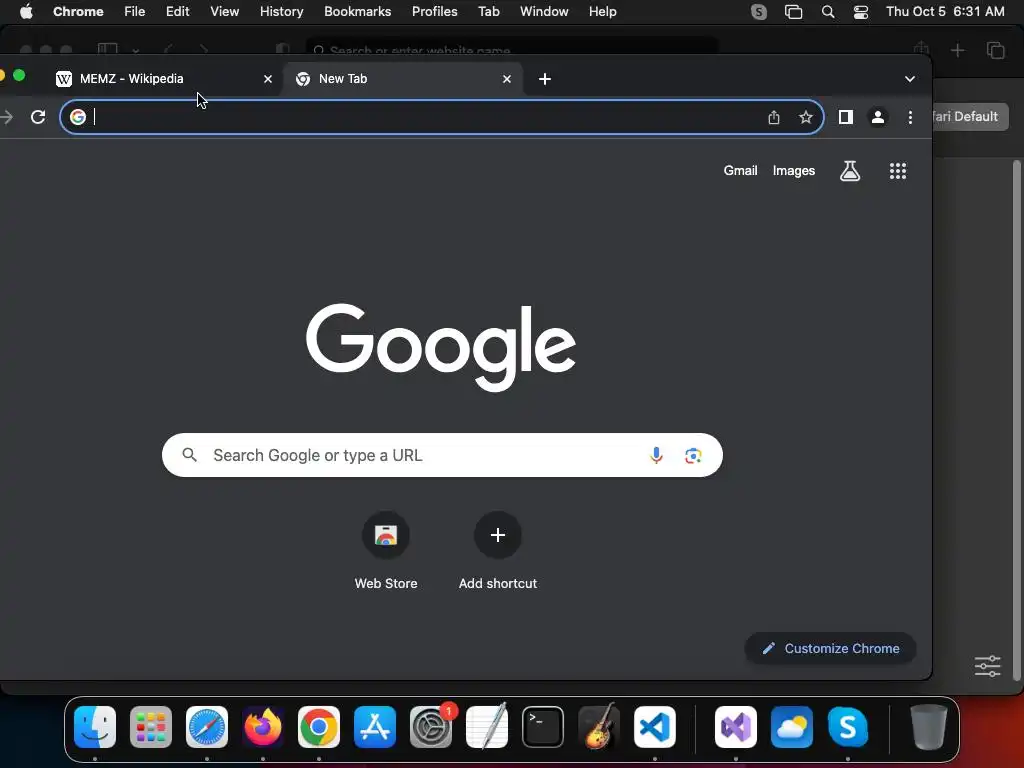The height and width of the screenshot is (768, 1024).
Task: Focus the Chrome address bar
Action: [x=441, y=117]
